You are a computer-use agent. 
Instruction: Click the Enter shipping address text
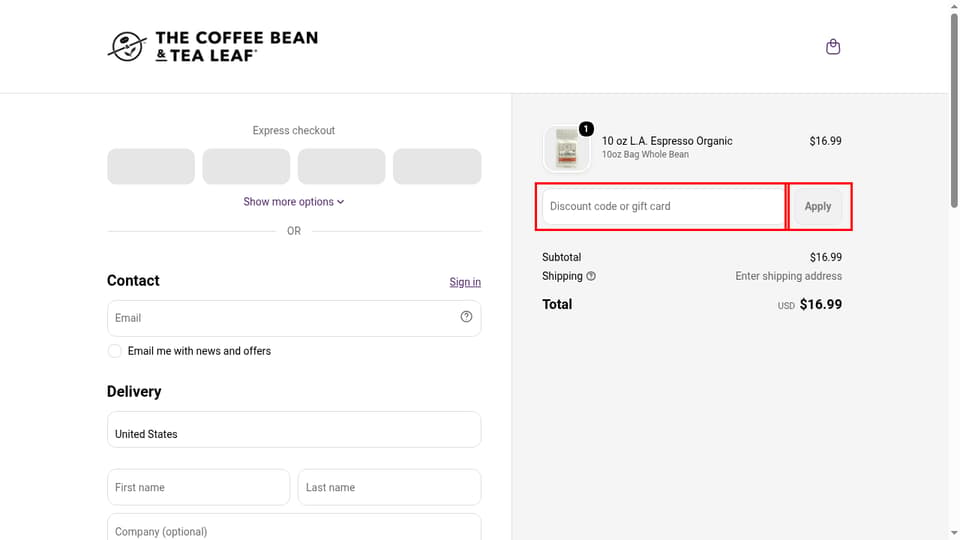point(789,276)
